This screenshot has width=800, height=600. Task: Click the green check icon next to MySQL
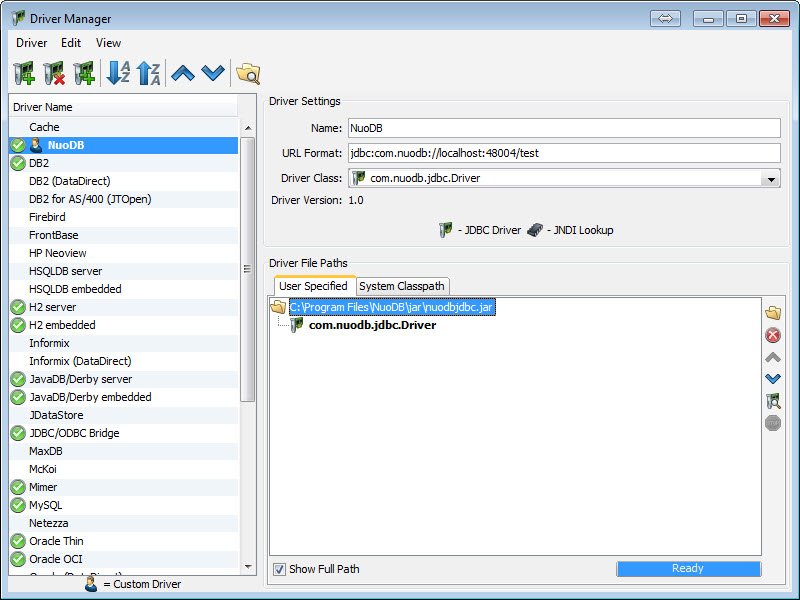tap(18, 505)
